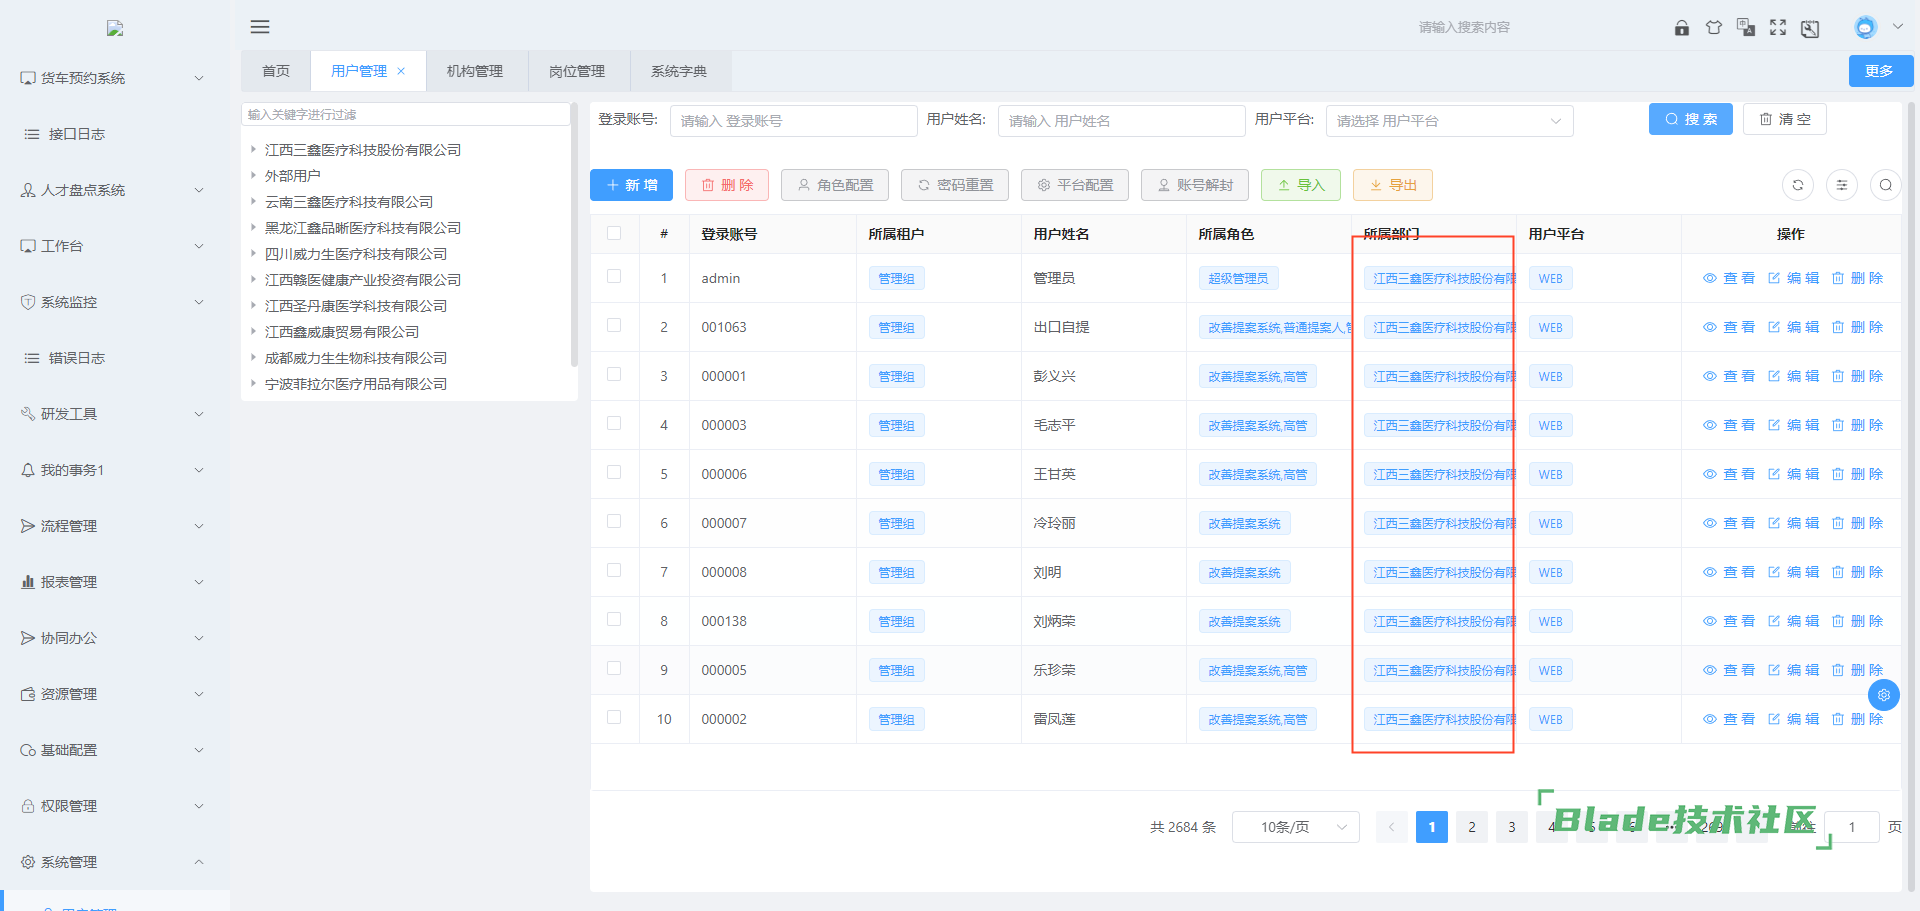Delete user 000005 乐珍荣
Screen dimensions: 1920x911
(1857, 670)
